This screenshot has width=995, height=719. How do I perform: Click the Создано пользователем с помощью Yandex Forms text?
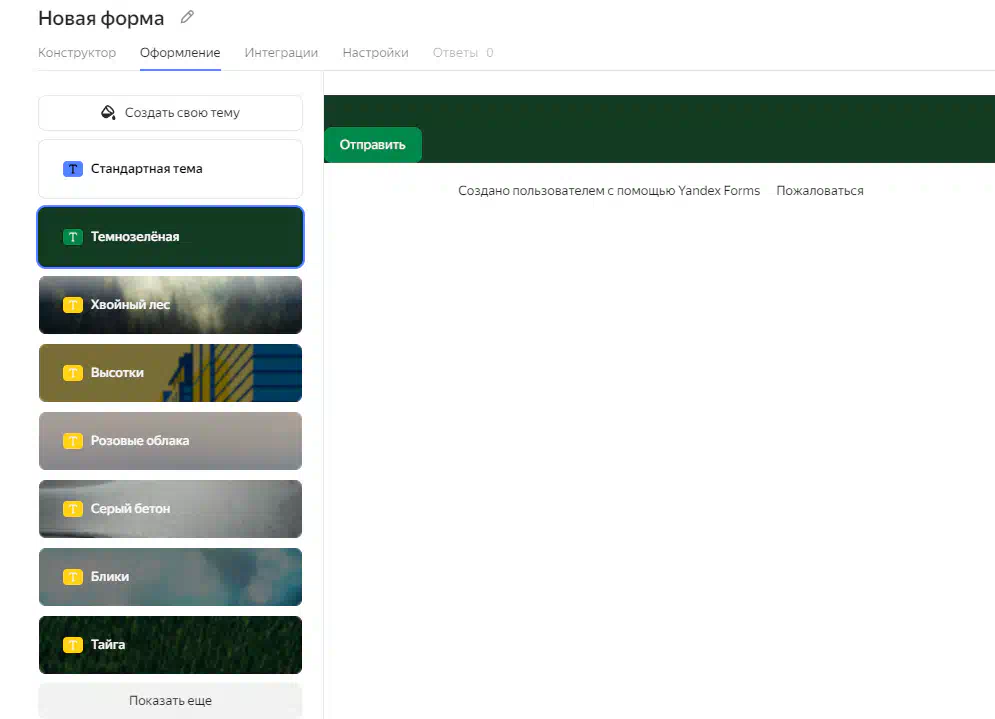tap(609, 190)
